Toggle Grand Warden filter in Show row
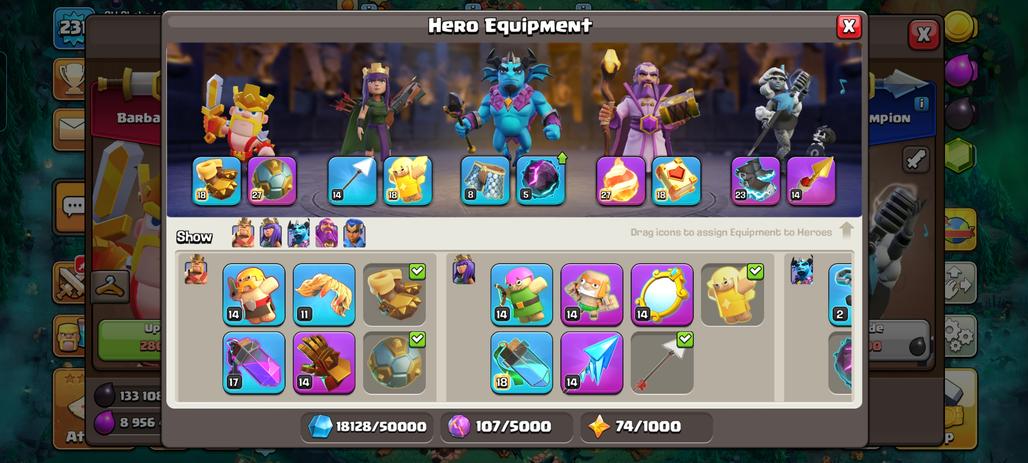The height and width of the screenshot is (463, 1028). pyautogui.click(x=326, y=233)
